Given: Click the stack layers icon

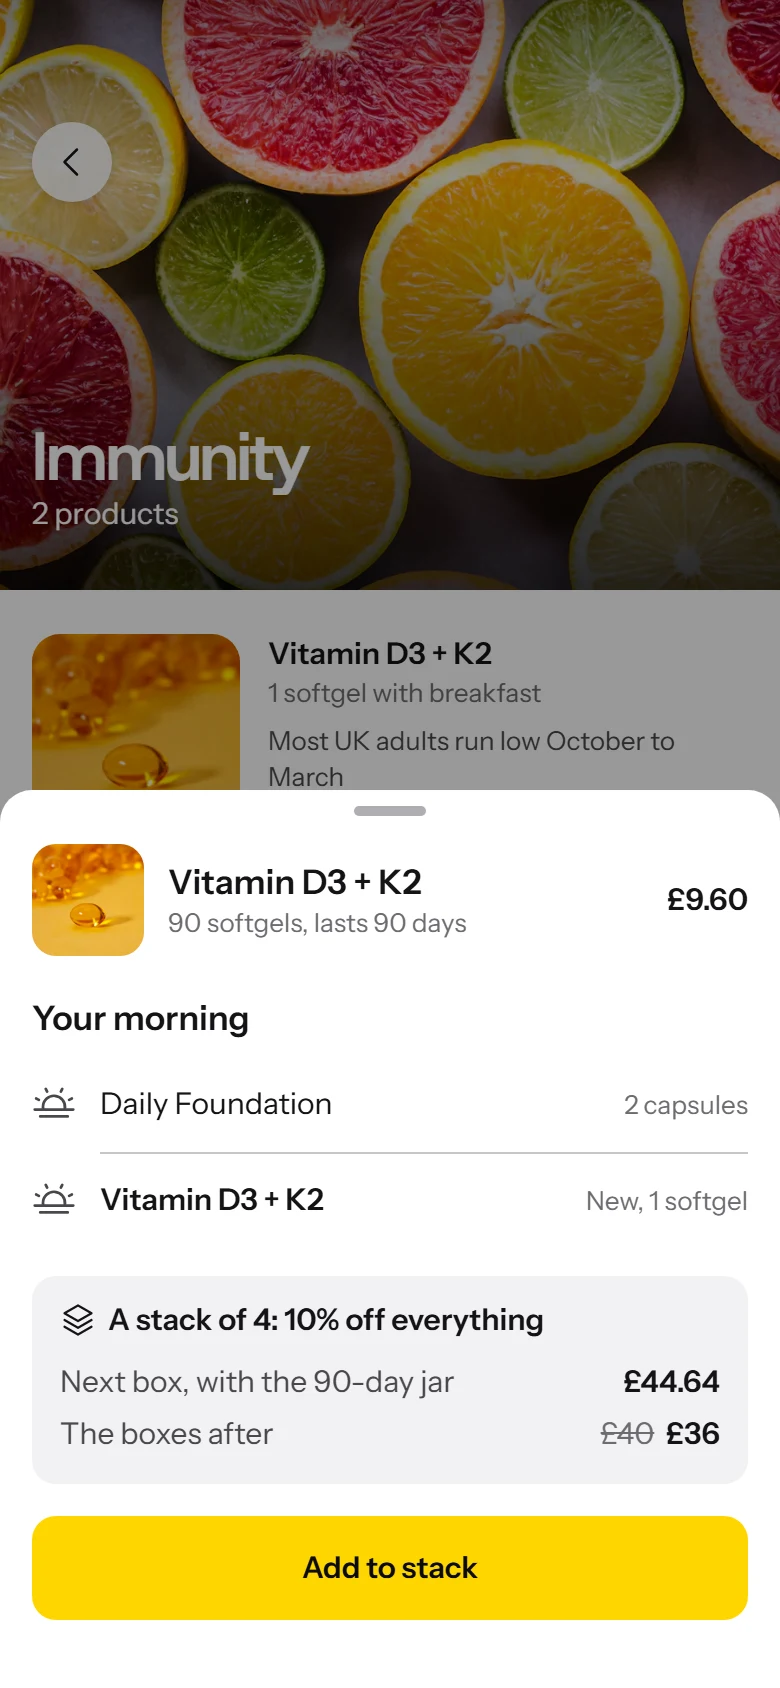Looking at the screenshot, I should [x=78, y=1320].
